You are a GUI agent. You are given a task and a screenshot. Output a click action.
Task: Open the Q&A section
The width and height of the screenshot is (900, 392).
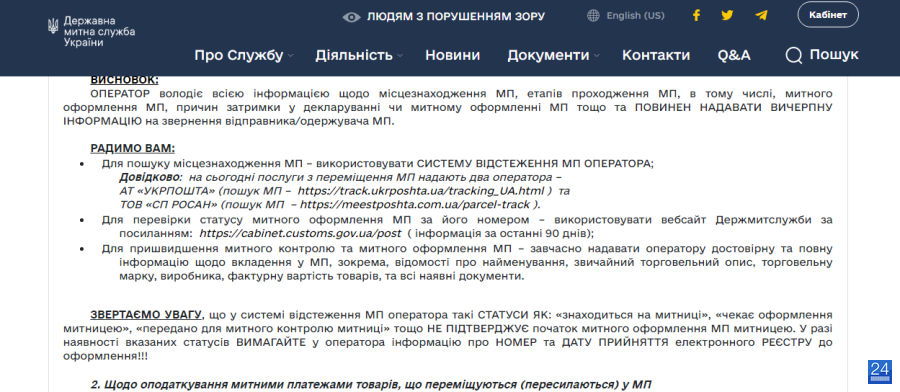pyautogui.click(x=734, y=56)
